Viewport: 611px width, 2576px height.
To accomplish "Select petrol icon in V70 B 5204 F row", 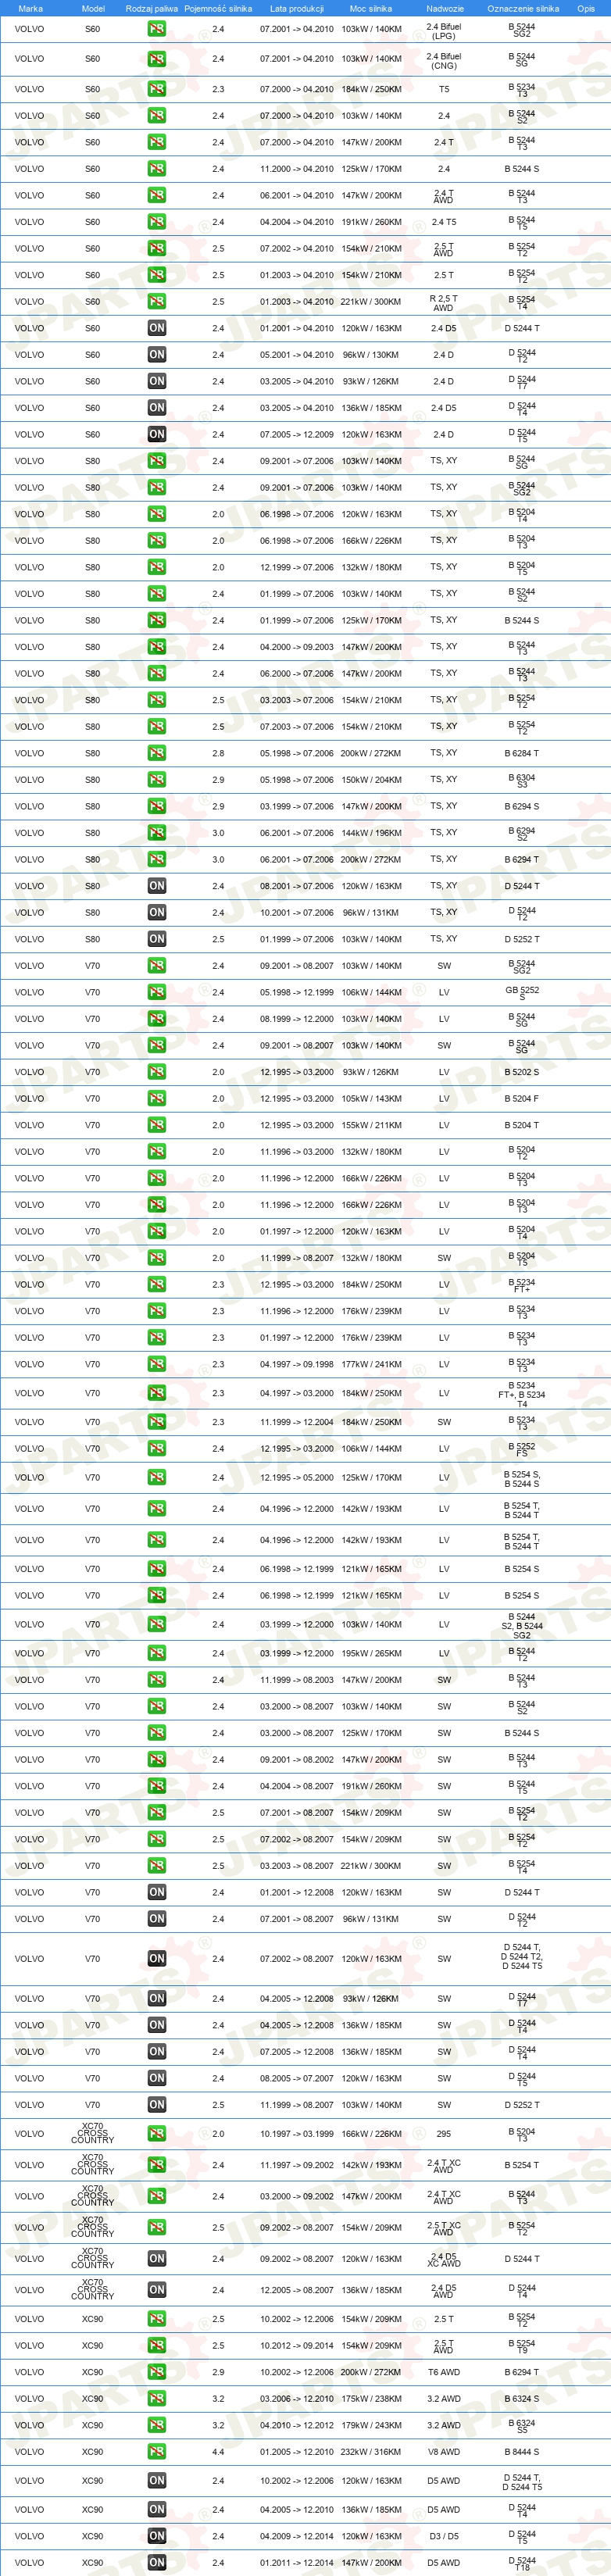I will (x=157, y=1098).
